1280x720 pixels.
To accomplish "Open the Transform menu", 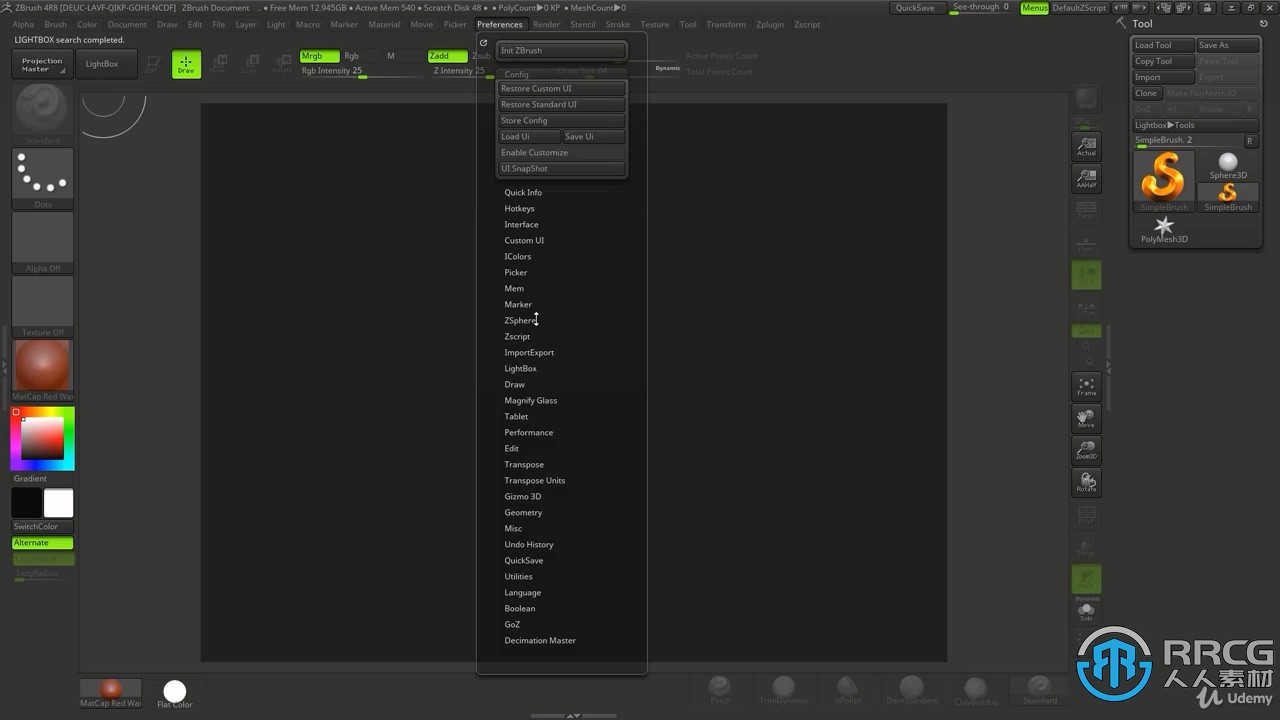I will (x=726, y=24).
